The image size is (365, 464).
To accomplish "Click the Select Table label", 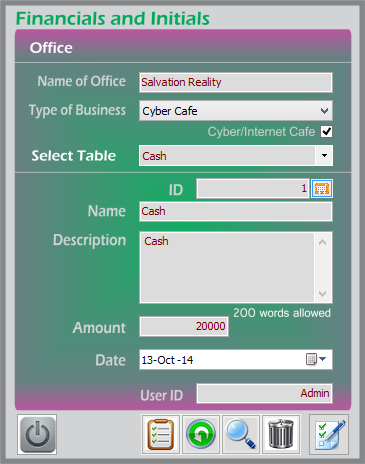I will [74, 156].
